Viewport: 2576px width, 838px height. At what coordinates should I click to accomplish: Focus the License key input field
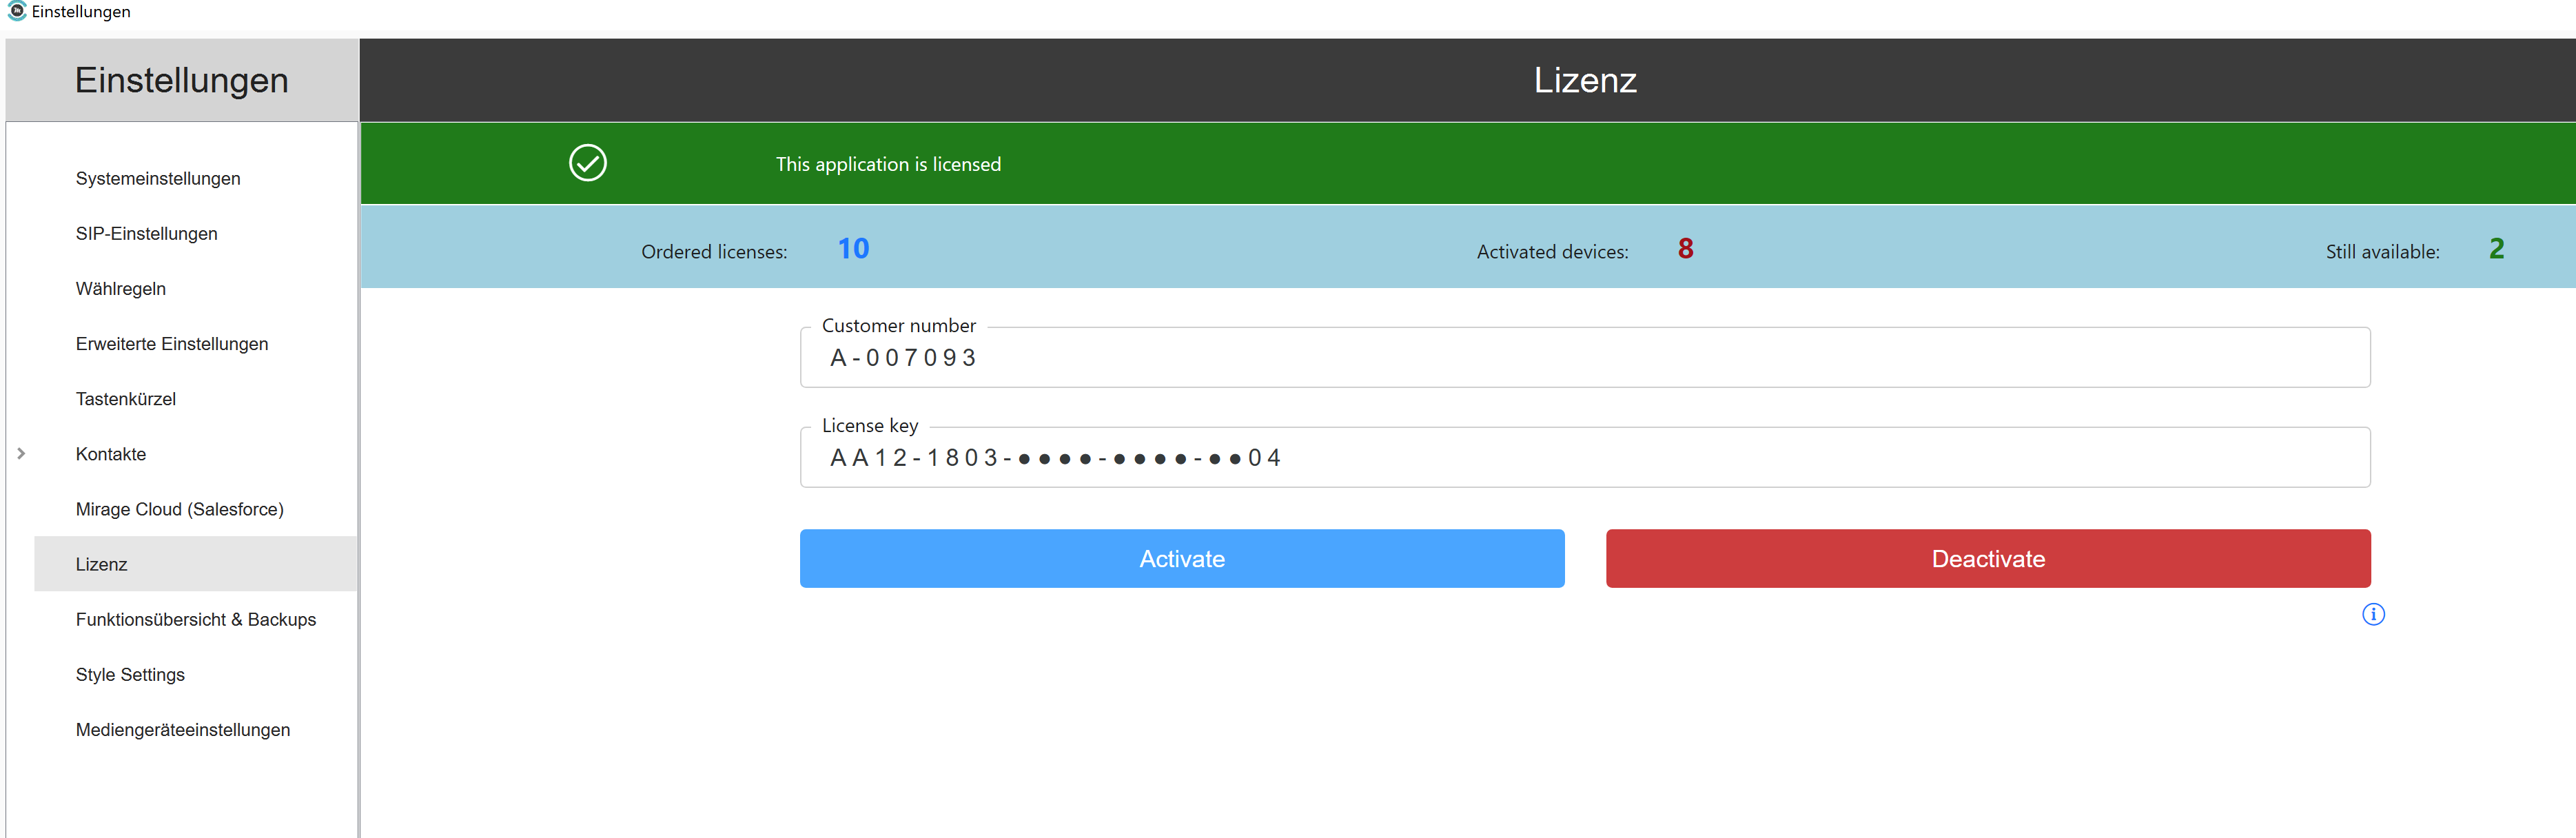(x=1585, y=458)
